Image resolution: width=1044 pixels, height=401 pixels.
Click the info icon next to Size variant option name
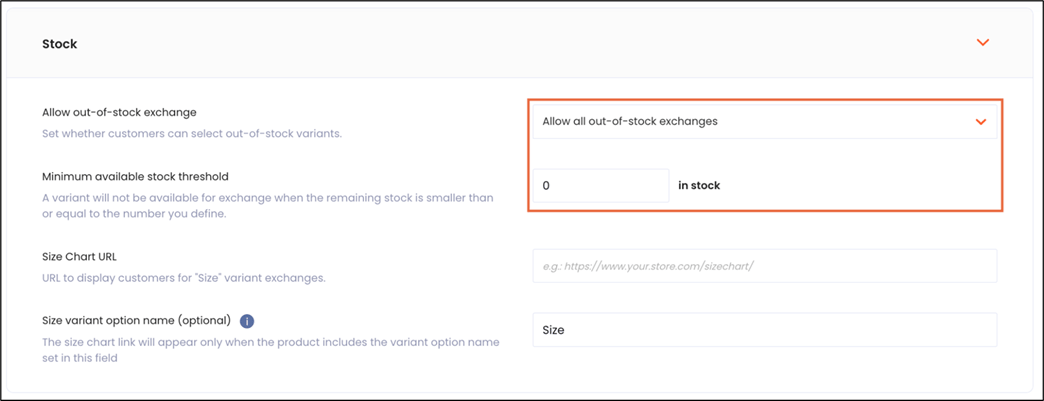[246, 321]
